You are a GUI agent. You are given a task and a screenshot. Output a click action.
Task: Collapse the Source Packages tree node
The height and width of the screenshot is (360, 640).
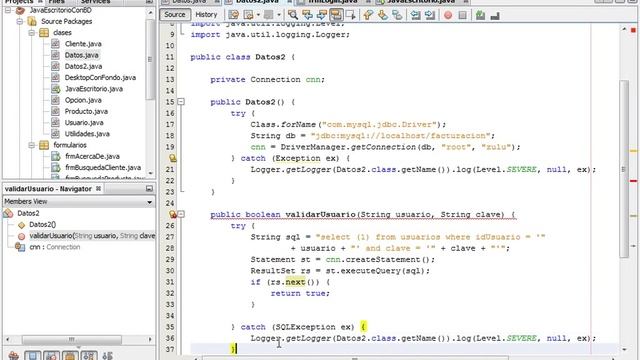[x=20, y=21]
